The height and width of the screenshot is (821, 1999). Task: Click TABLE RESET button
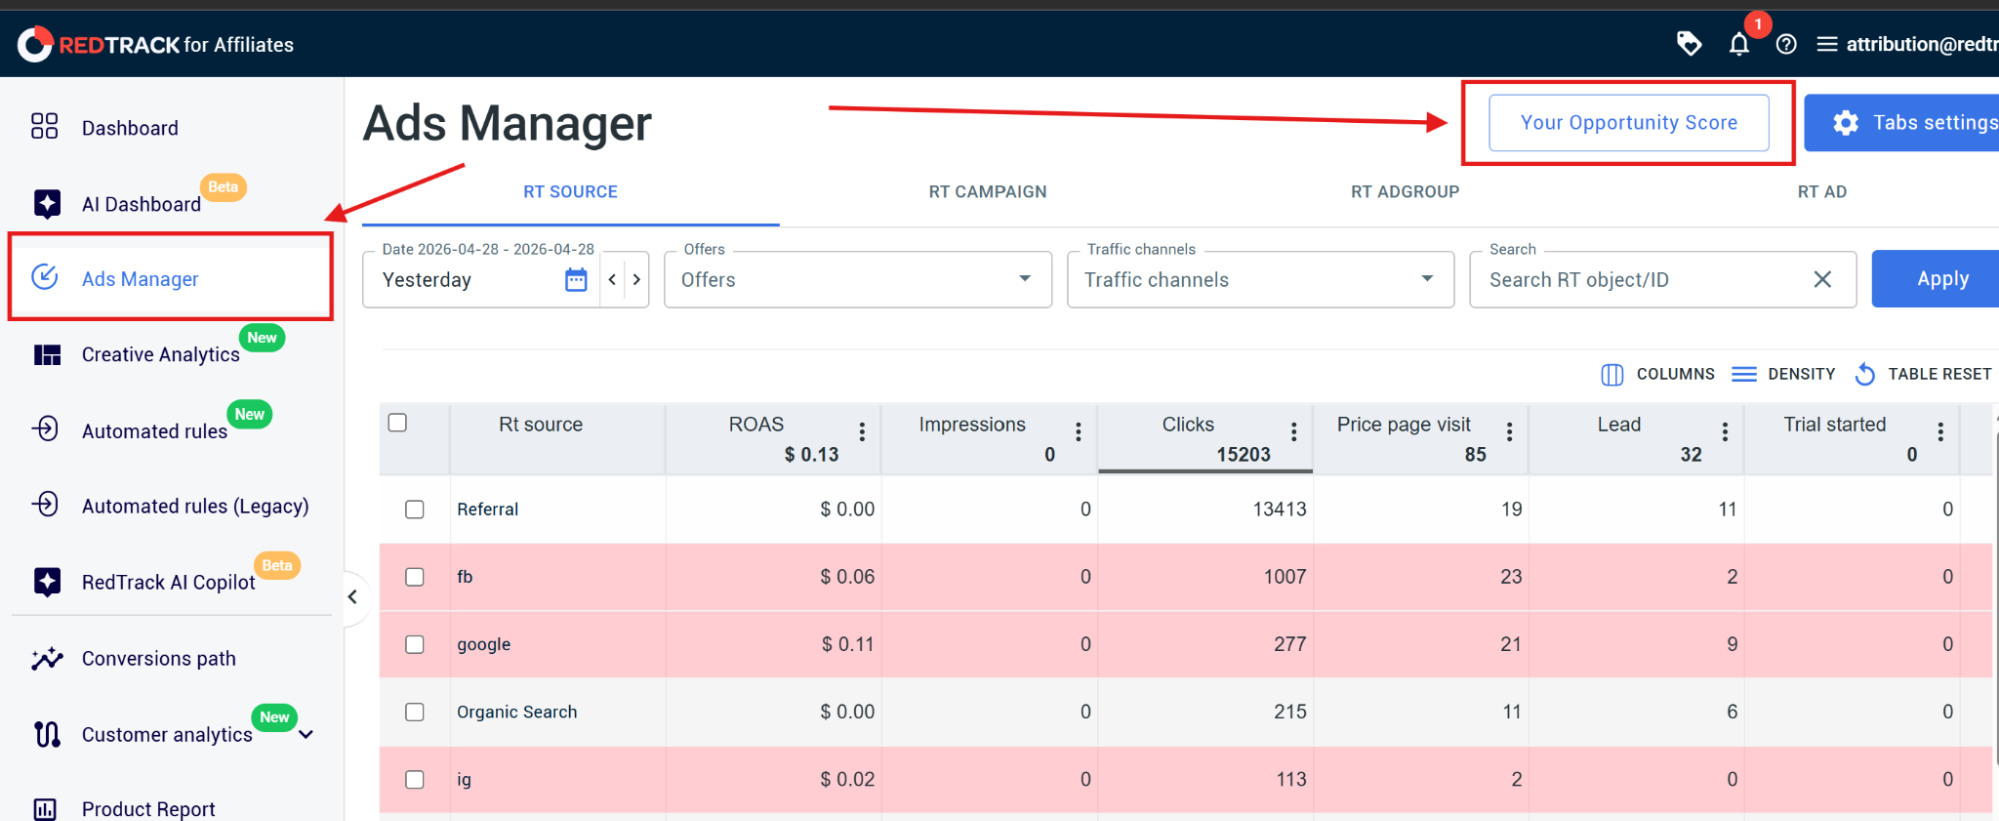[x=1923, y=374]
